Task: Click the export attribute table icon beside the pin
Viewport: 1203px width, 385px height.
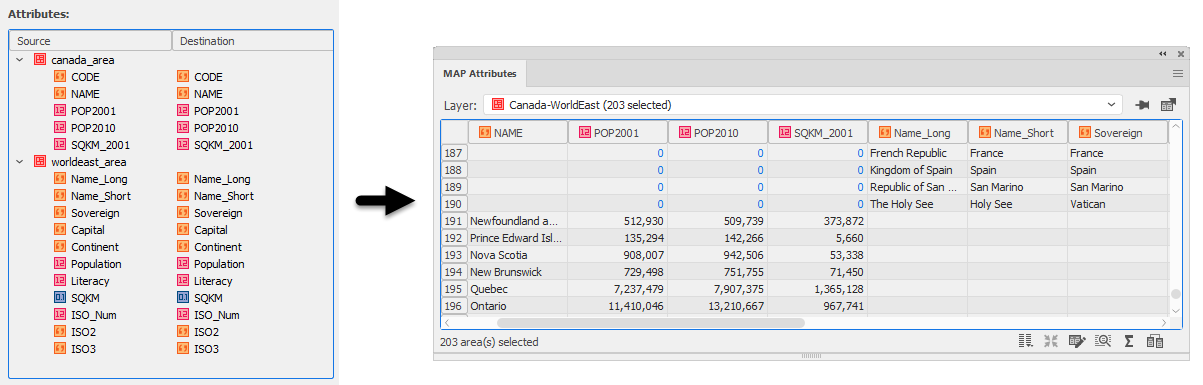Action: (1167, 105)
